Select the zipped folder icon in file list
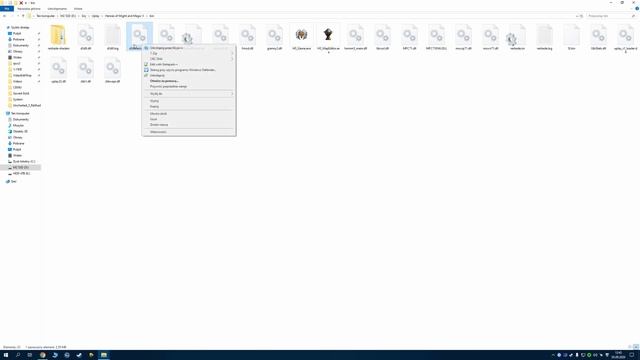The height and width of the screenshot is (360, 640). tap(58, 35)
